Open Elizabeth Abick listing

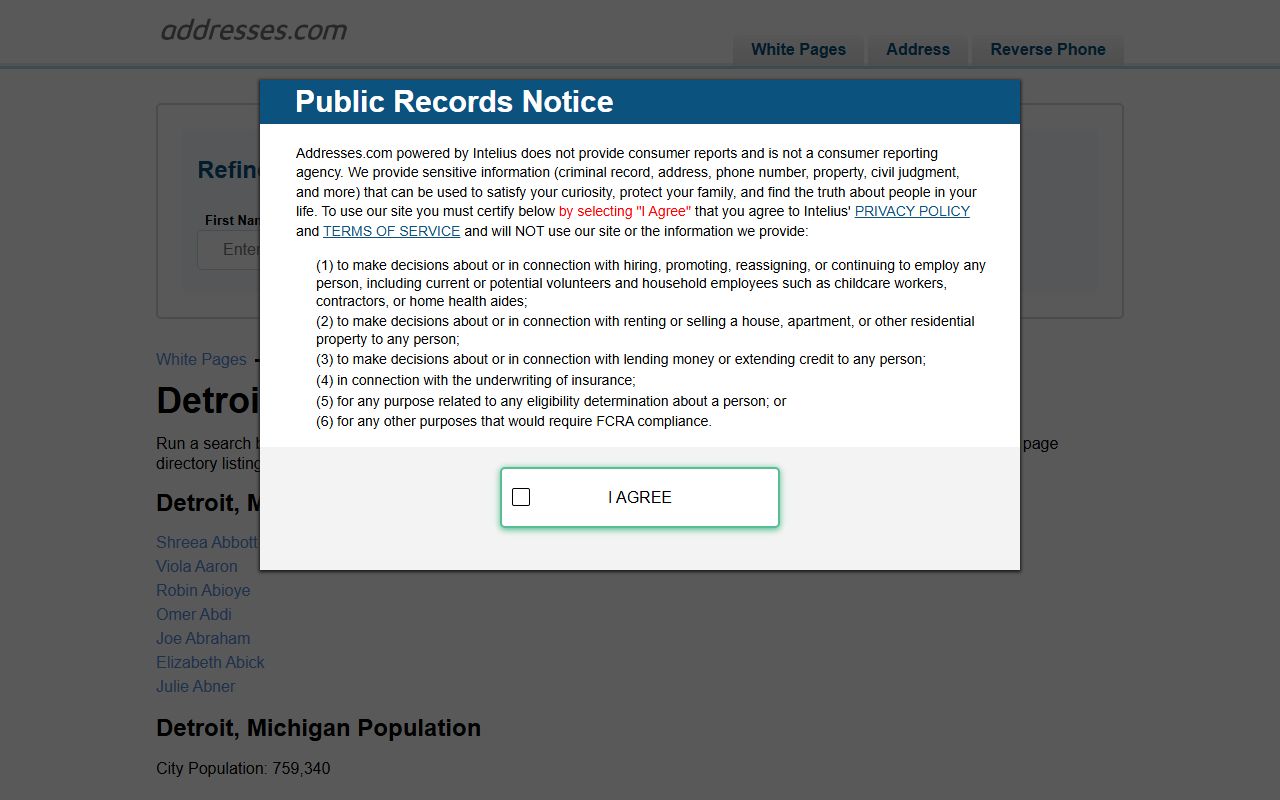[x=210, y=662]
